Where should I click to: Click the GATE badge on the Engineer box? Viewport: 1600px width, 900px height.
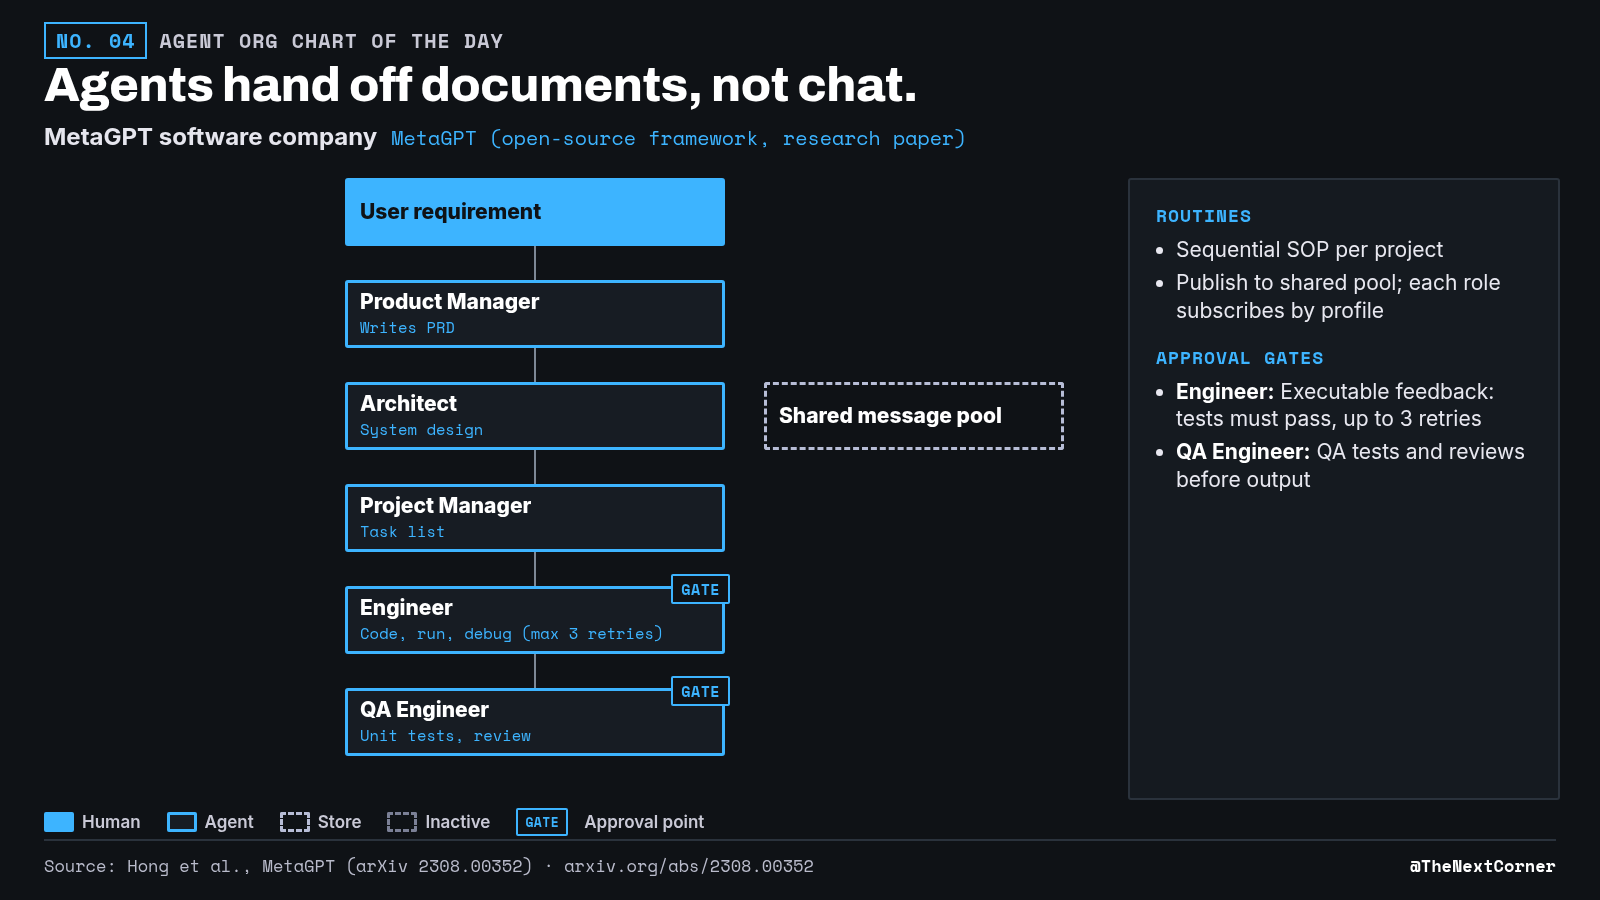click(700, 589)
